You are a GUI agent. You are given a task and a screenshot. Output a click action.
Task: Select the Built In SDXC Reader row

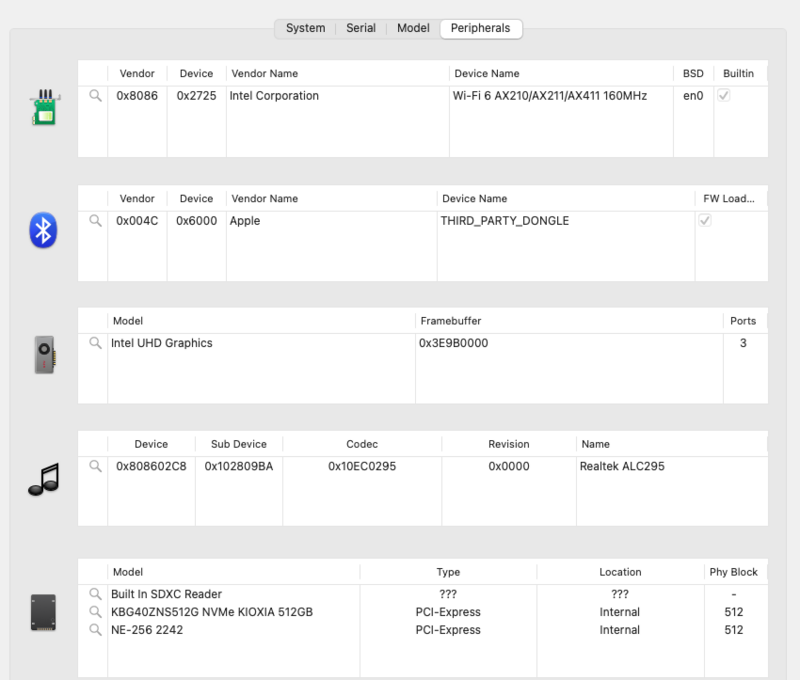pyautogui.click(x=166, y=594)
